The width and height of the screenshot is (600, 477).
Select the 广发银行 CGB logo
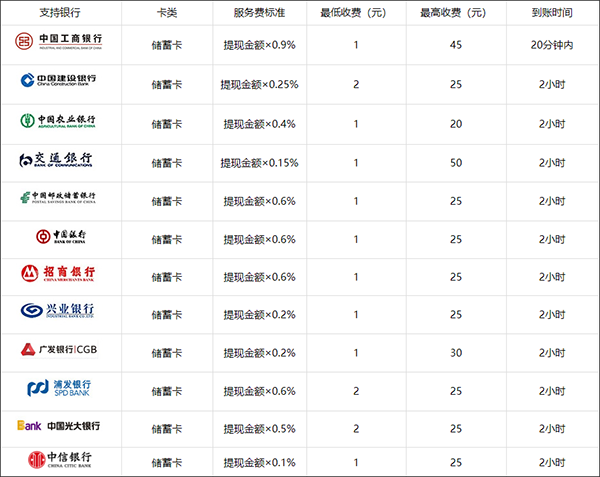point(60,350)
